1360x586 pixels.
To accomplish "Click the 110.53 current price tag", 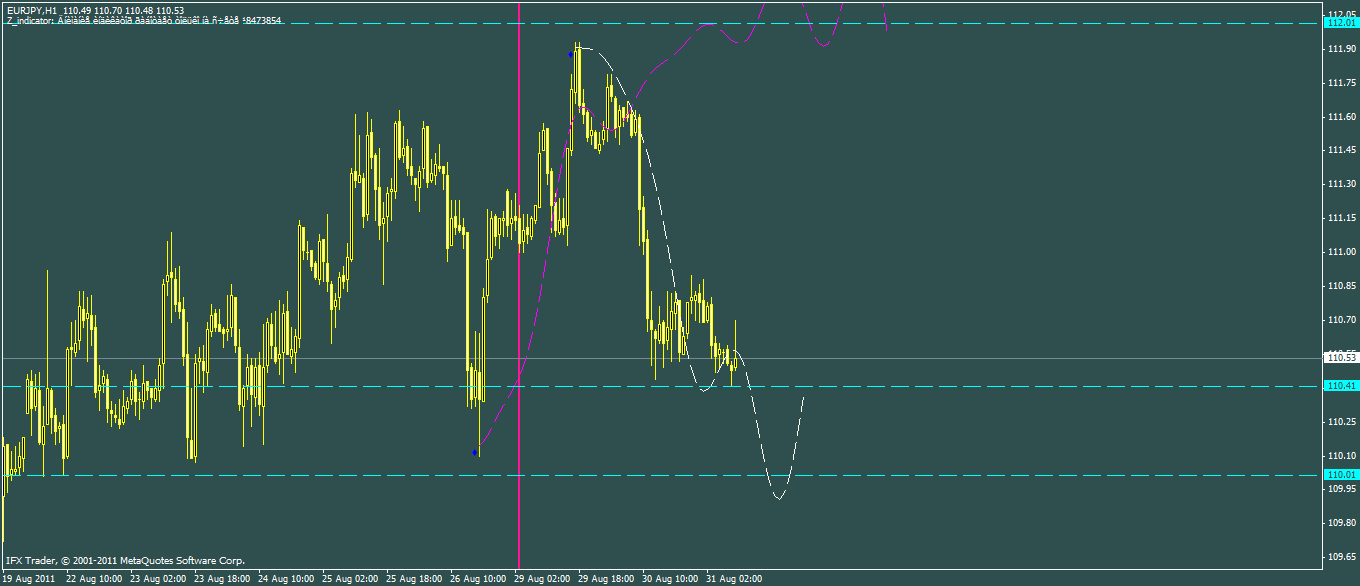I will pyautogui.click(x=1340, y=357).
